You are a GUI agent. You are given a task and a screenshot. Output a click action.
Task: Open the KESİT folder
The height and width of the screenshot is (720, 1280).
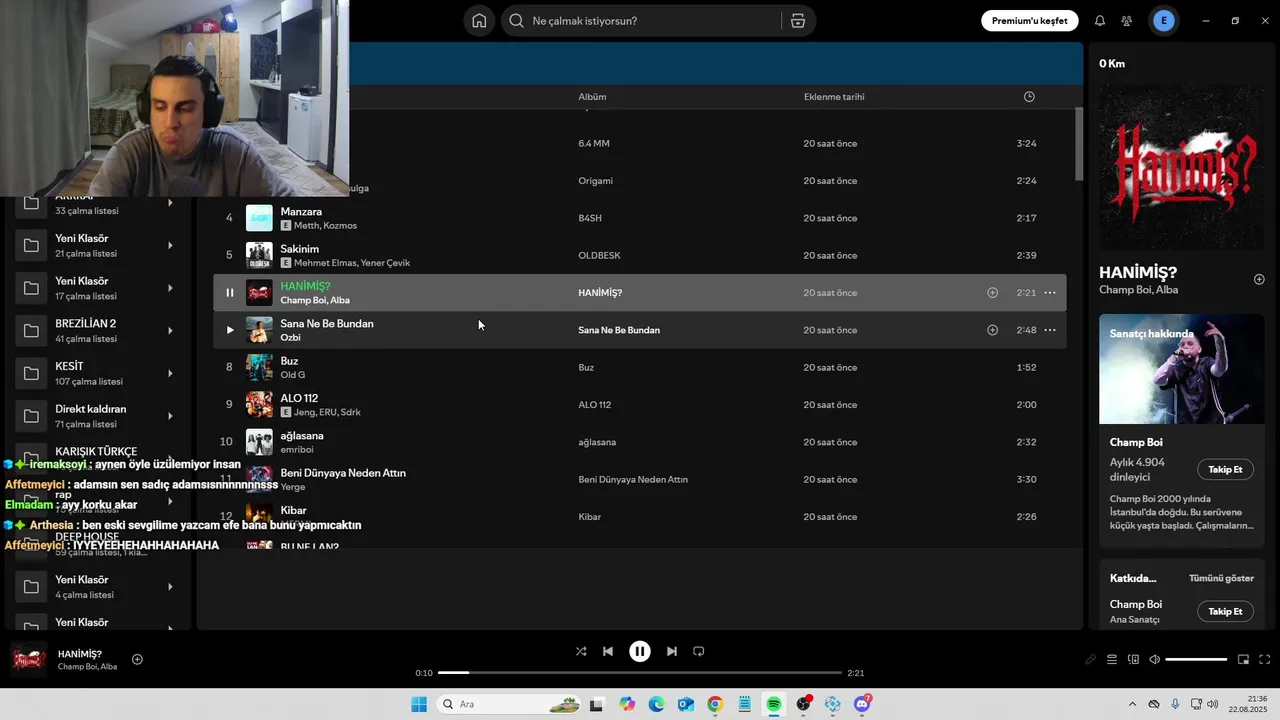pyautogui.click(x=97, y=373)
